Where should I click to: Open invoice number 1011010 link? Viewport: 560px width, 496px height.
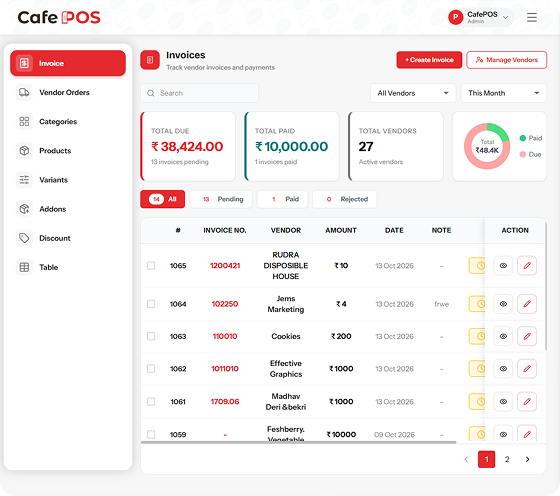[225, 369]
